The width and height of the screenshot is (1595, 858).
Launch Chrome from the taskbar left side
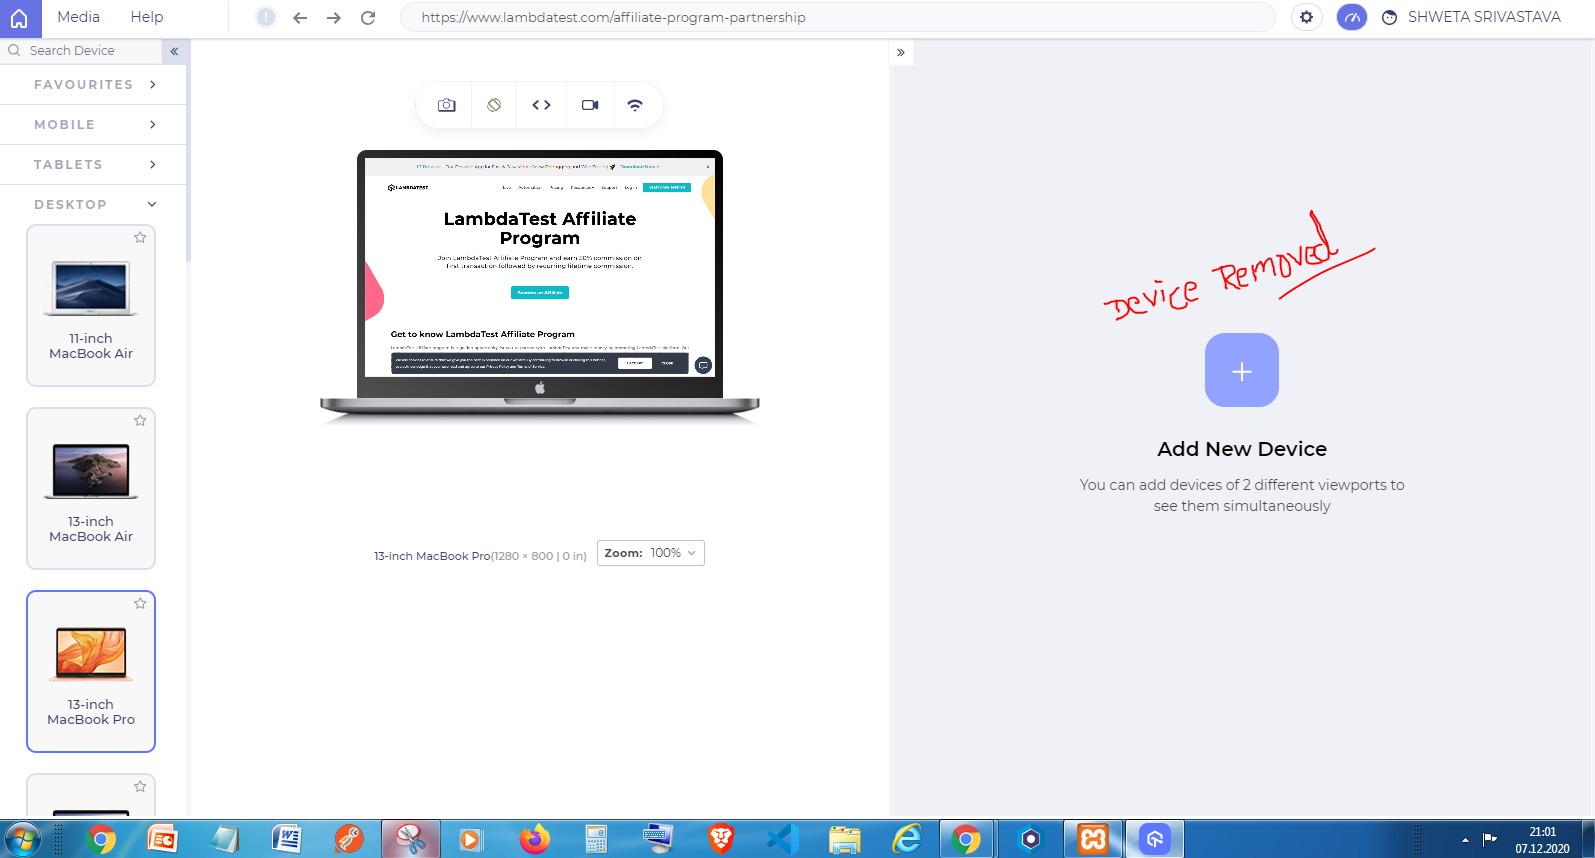(x=100, y=839)
